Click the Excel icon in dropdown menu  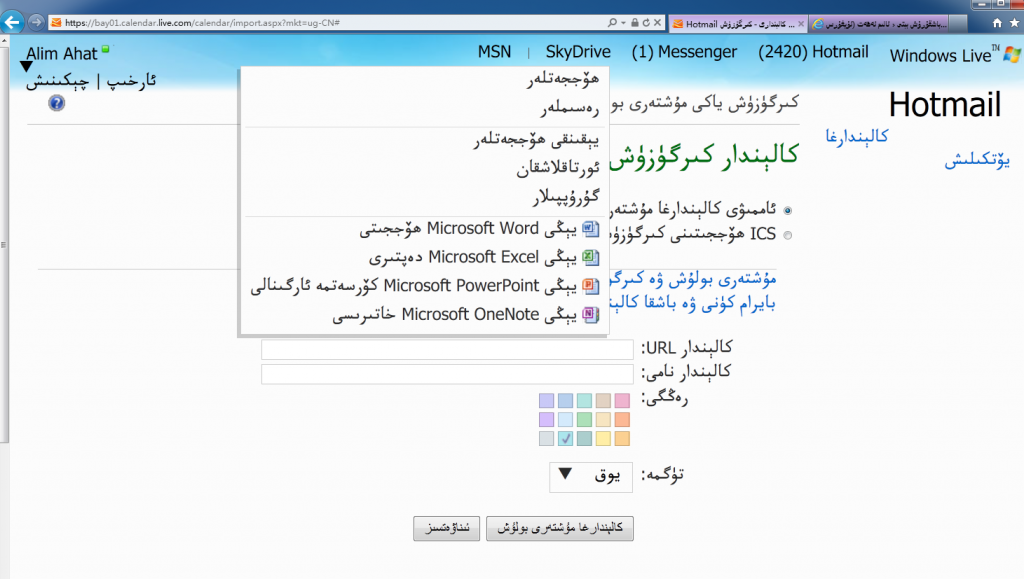(590, 257)
